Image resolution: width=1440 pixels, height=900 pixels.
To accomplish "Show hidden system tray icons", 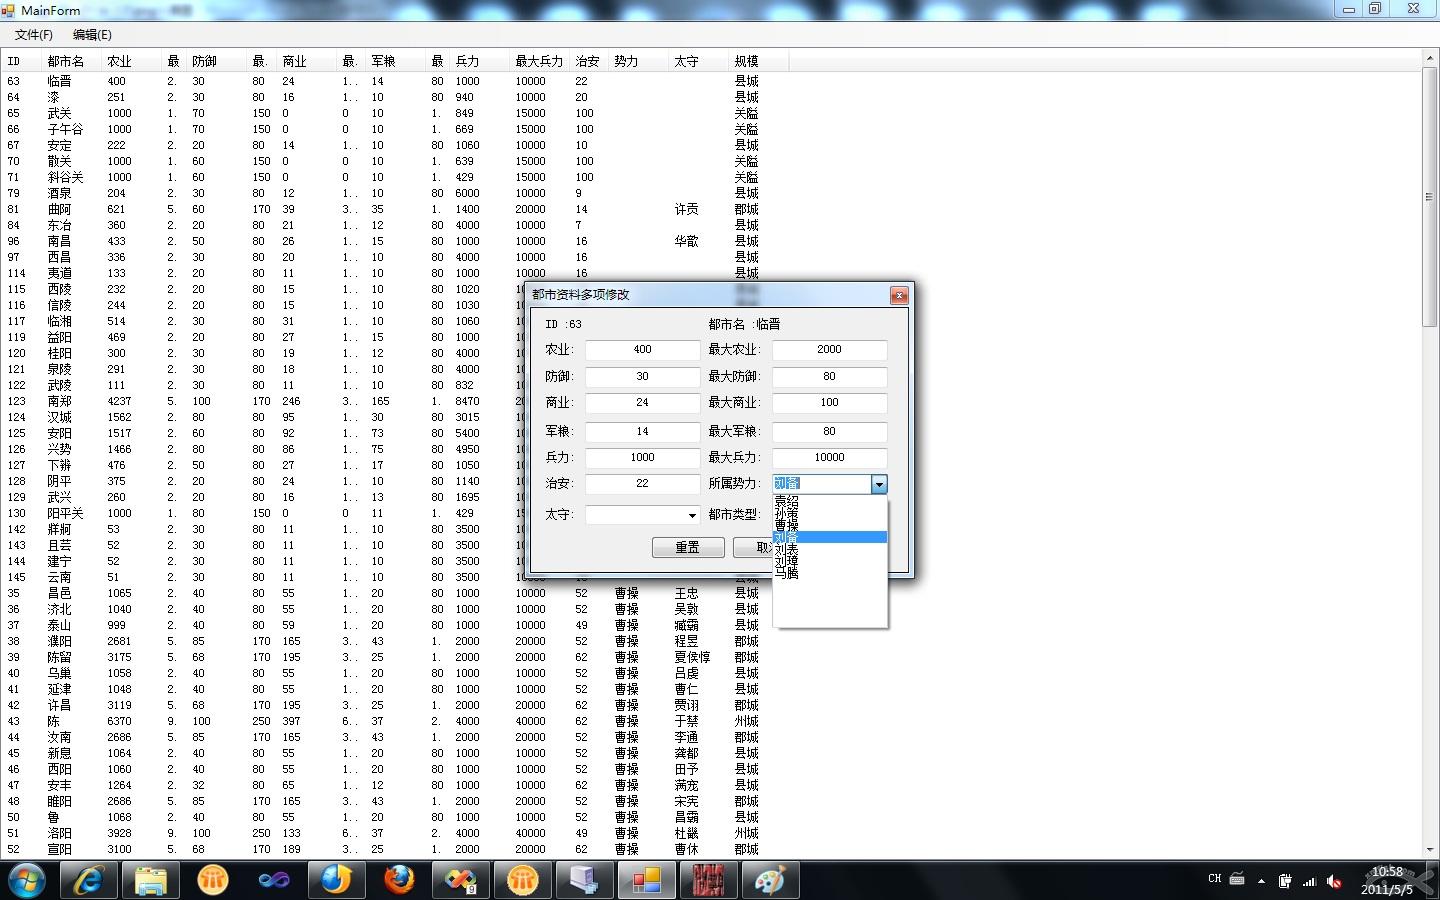I will pyautogui.click(x=1261, y=881).
